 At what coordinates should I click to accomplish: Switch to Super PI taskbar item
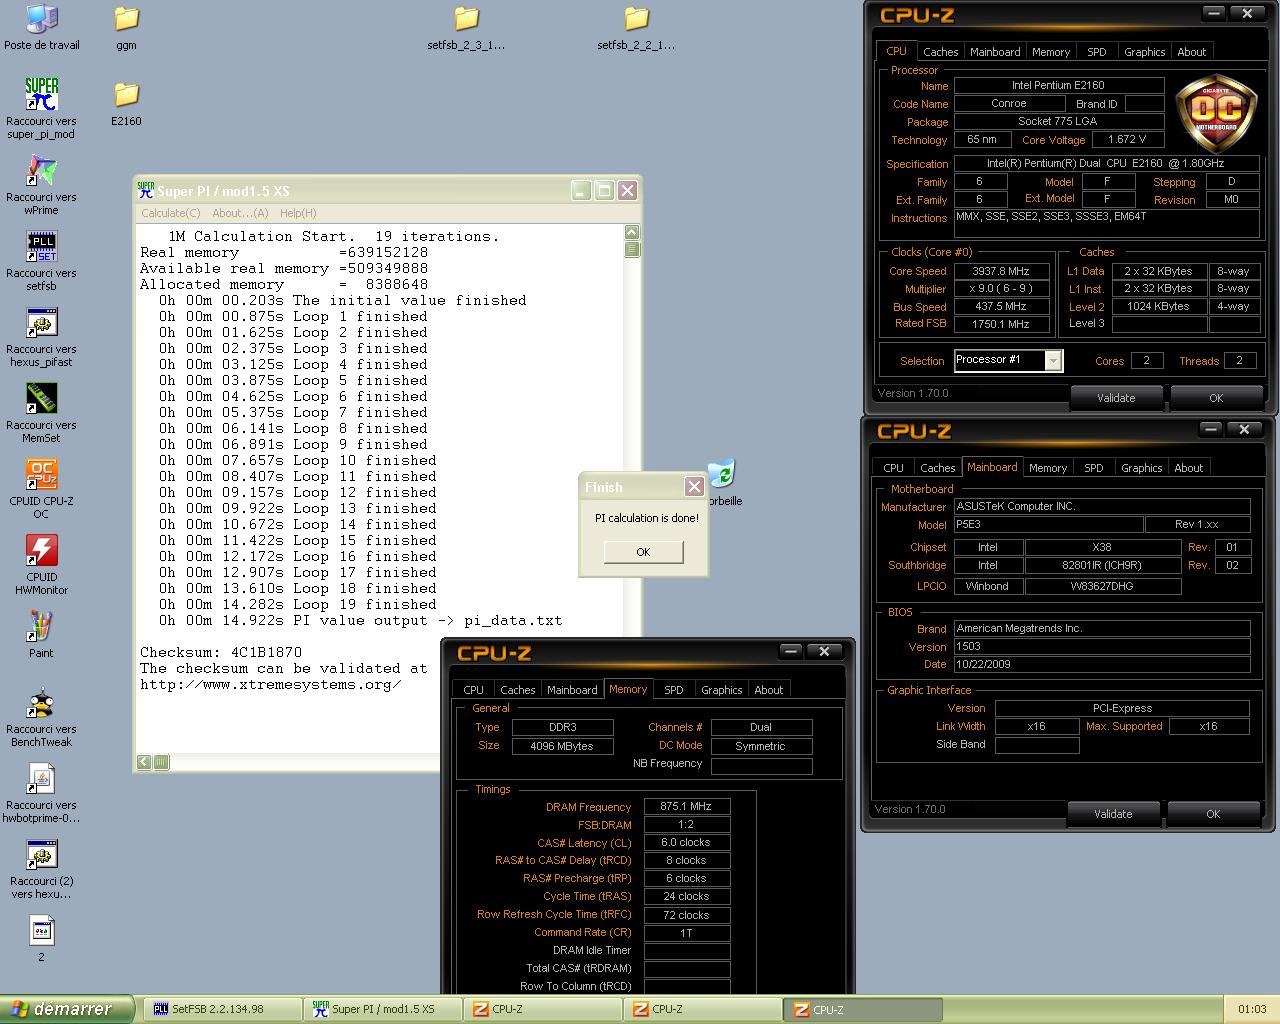pyautogui.click(x=383, y=1009)
